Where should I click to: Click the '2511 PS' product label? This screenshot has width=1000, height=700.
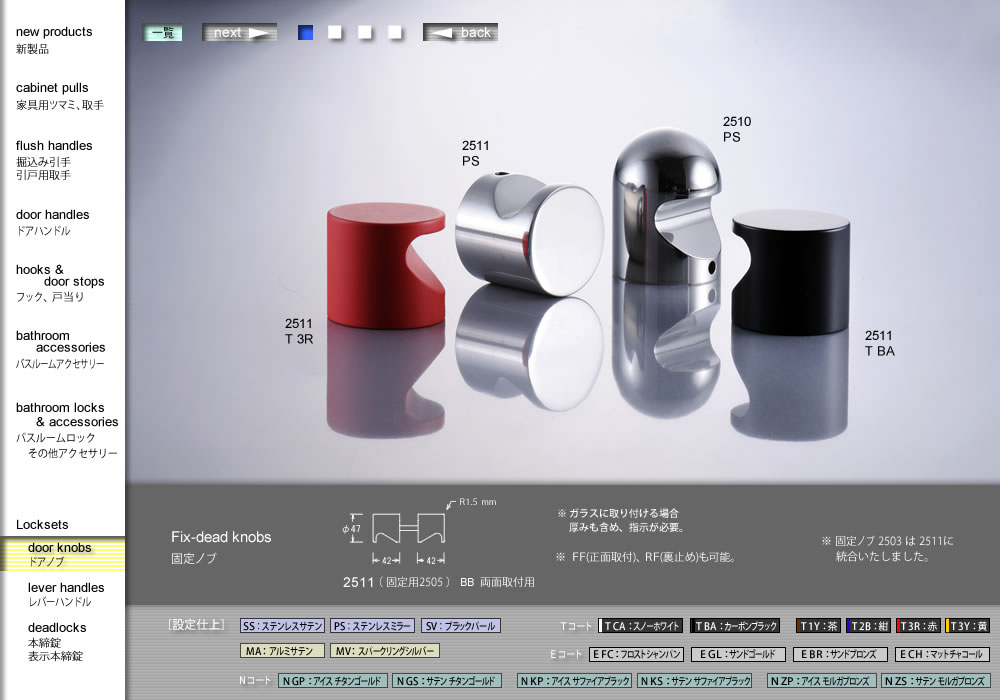[475, 154]
